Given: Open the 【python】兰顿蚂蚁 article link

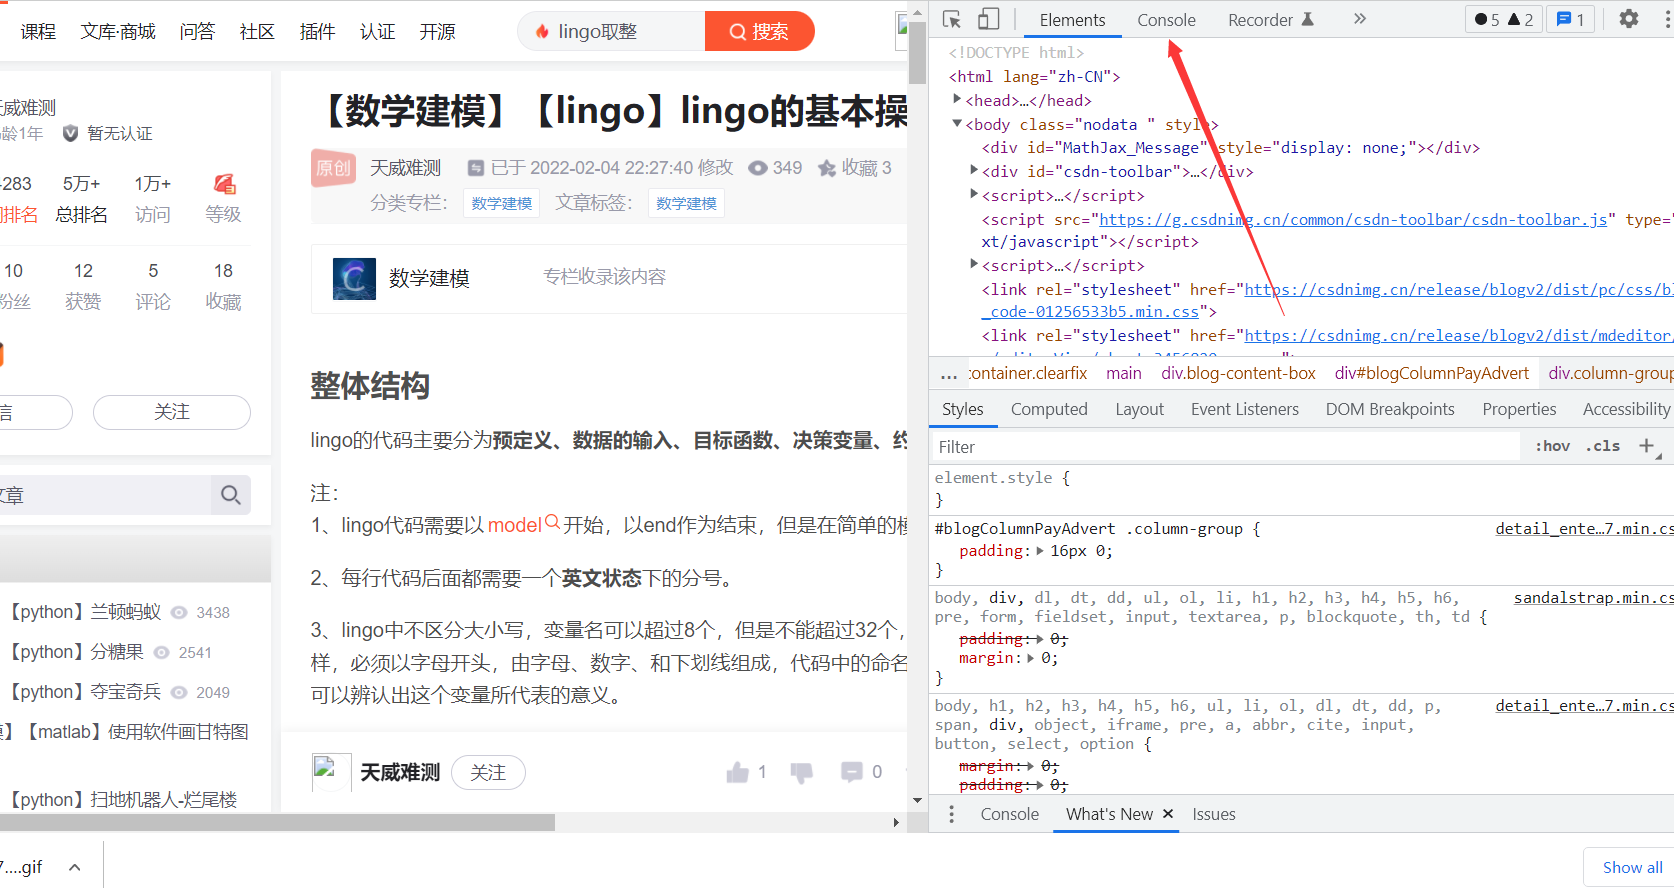Looking at the screenshot, I should [84, 612].
